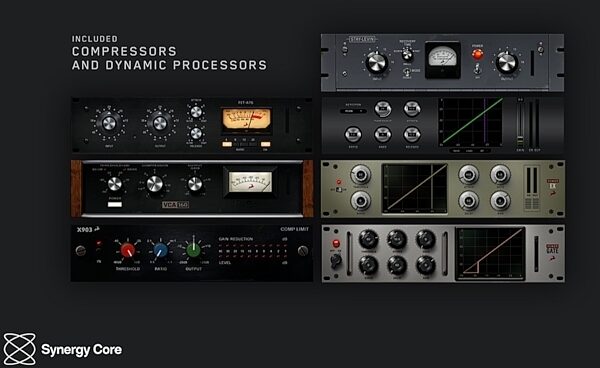The width and height of the screenshot is (600, 368).
Task: Click the Power EX transfer curve display
Action: [x=415, y=189]
